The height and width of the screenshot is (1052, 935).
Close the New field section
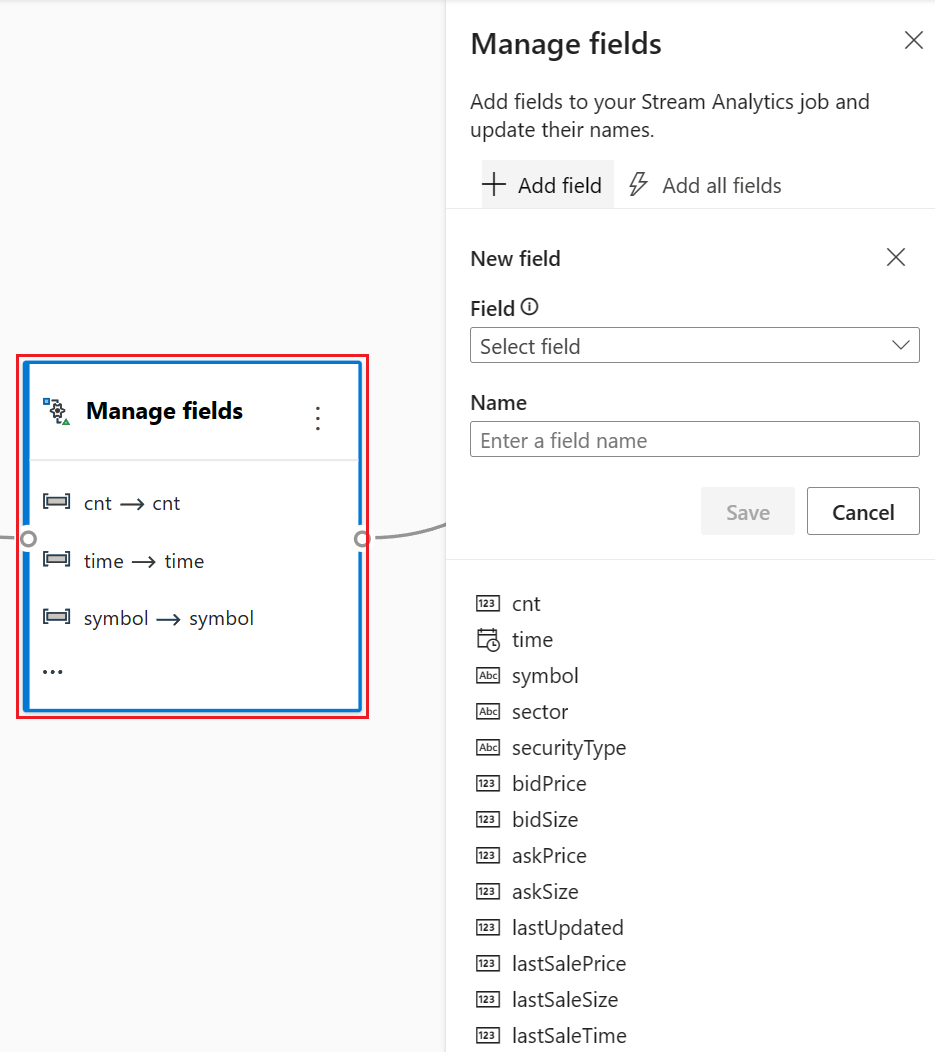coord(895,258)
